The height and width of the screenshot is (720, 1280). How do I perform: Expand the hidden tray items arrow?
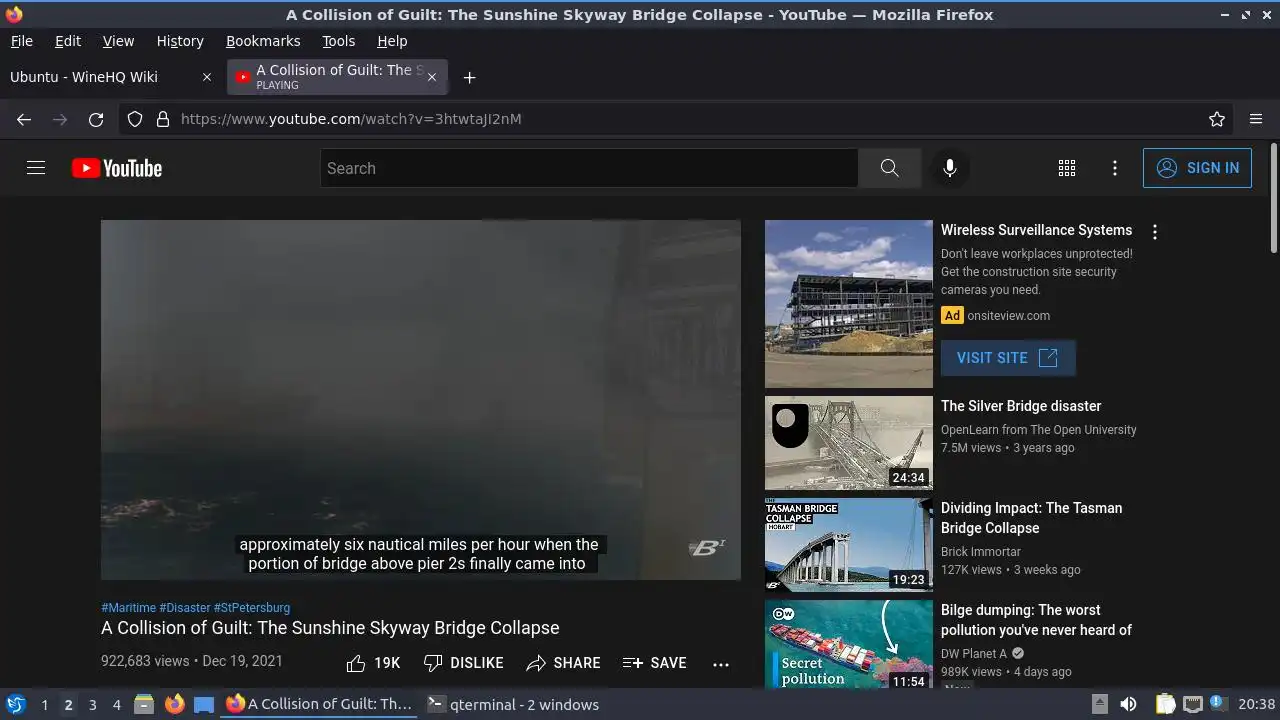(x=1099, y=704)
